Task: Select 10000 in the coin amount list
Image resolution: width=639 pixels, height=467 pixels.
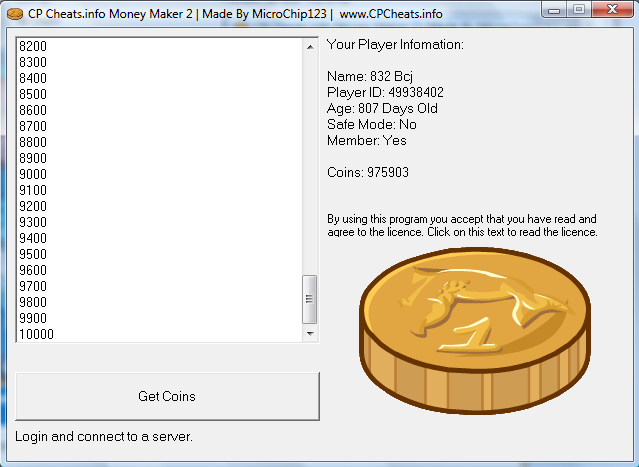Action: tap(37, 334)
